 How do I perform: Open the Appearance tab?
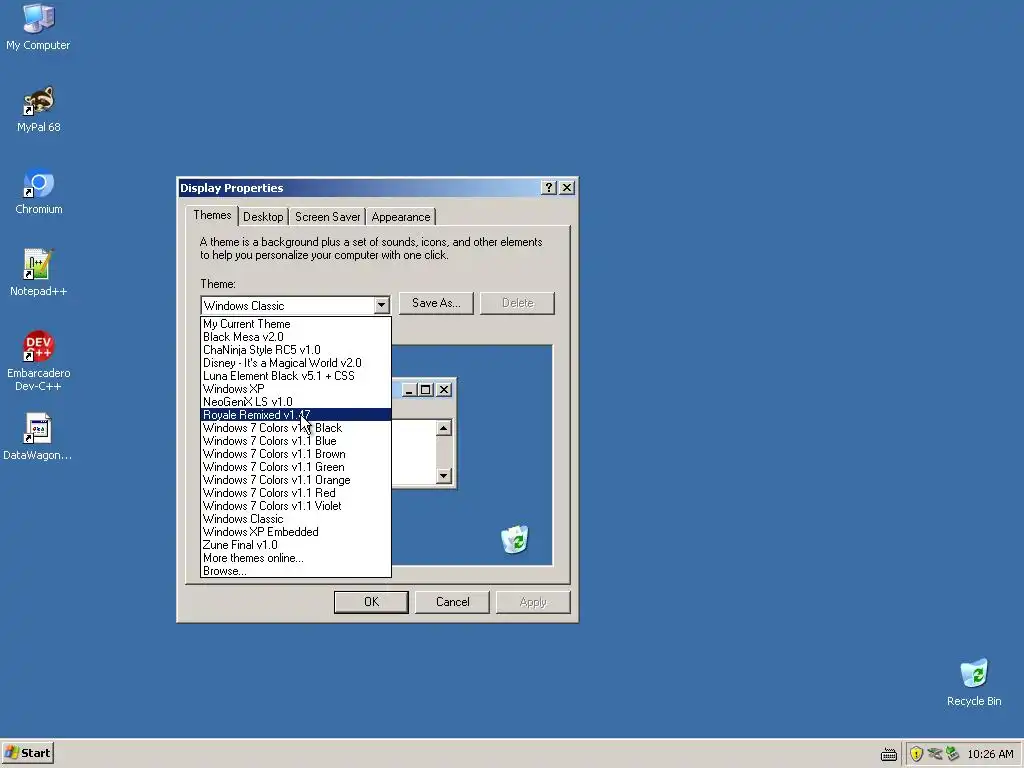(401, 217)
